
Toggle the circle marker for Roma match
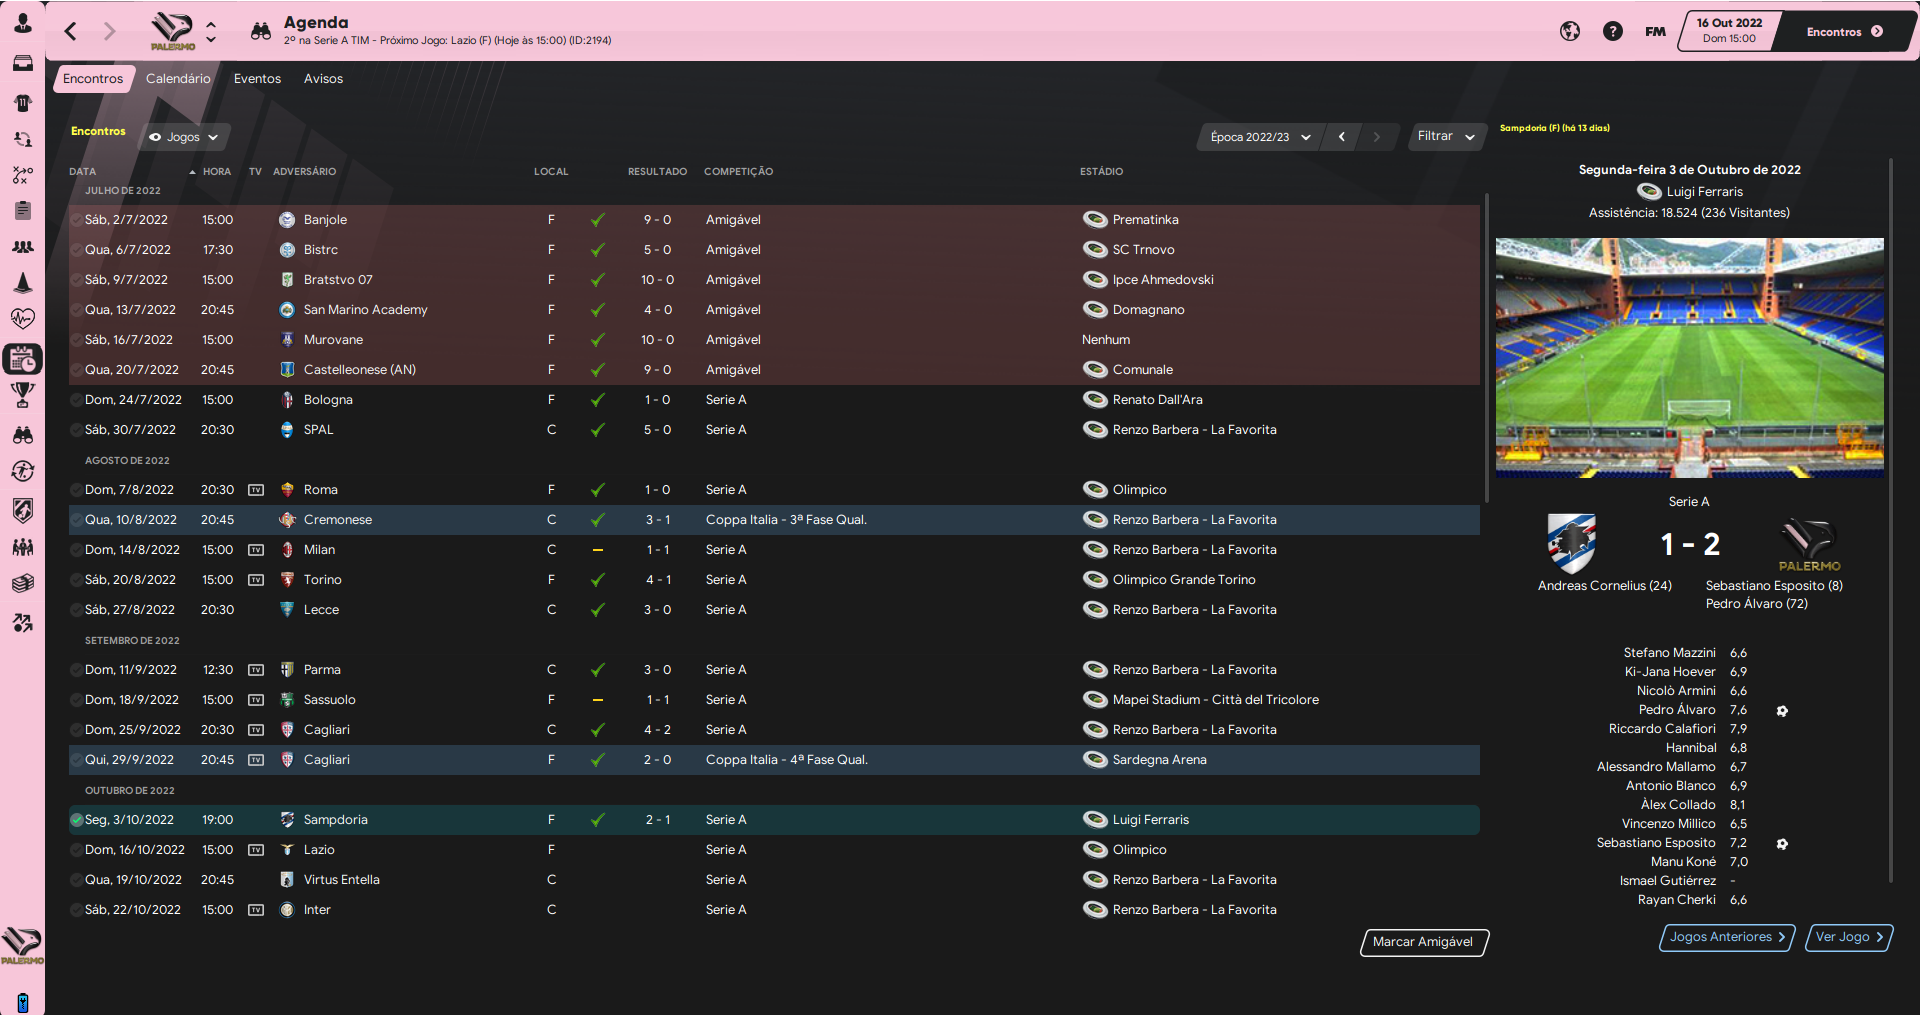click(x=76, y=490)
